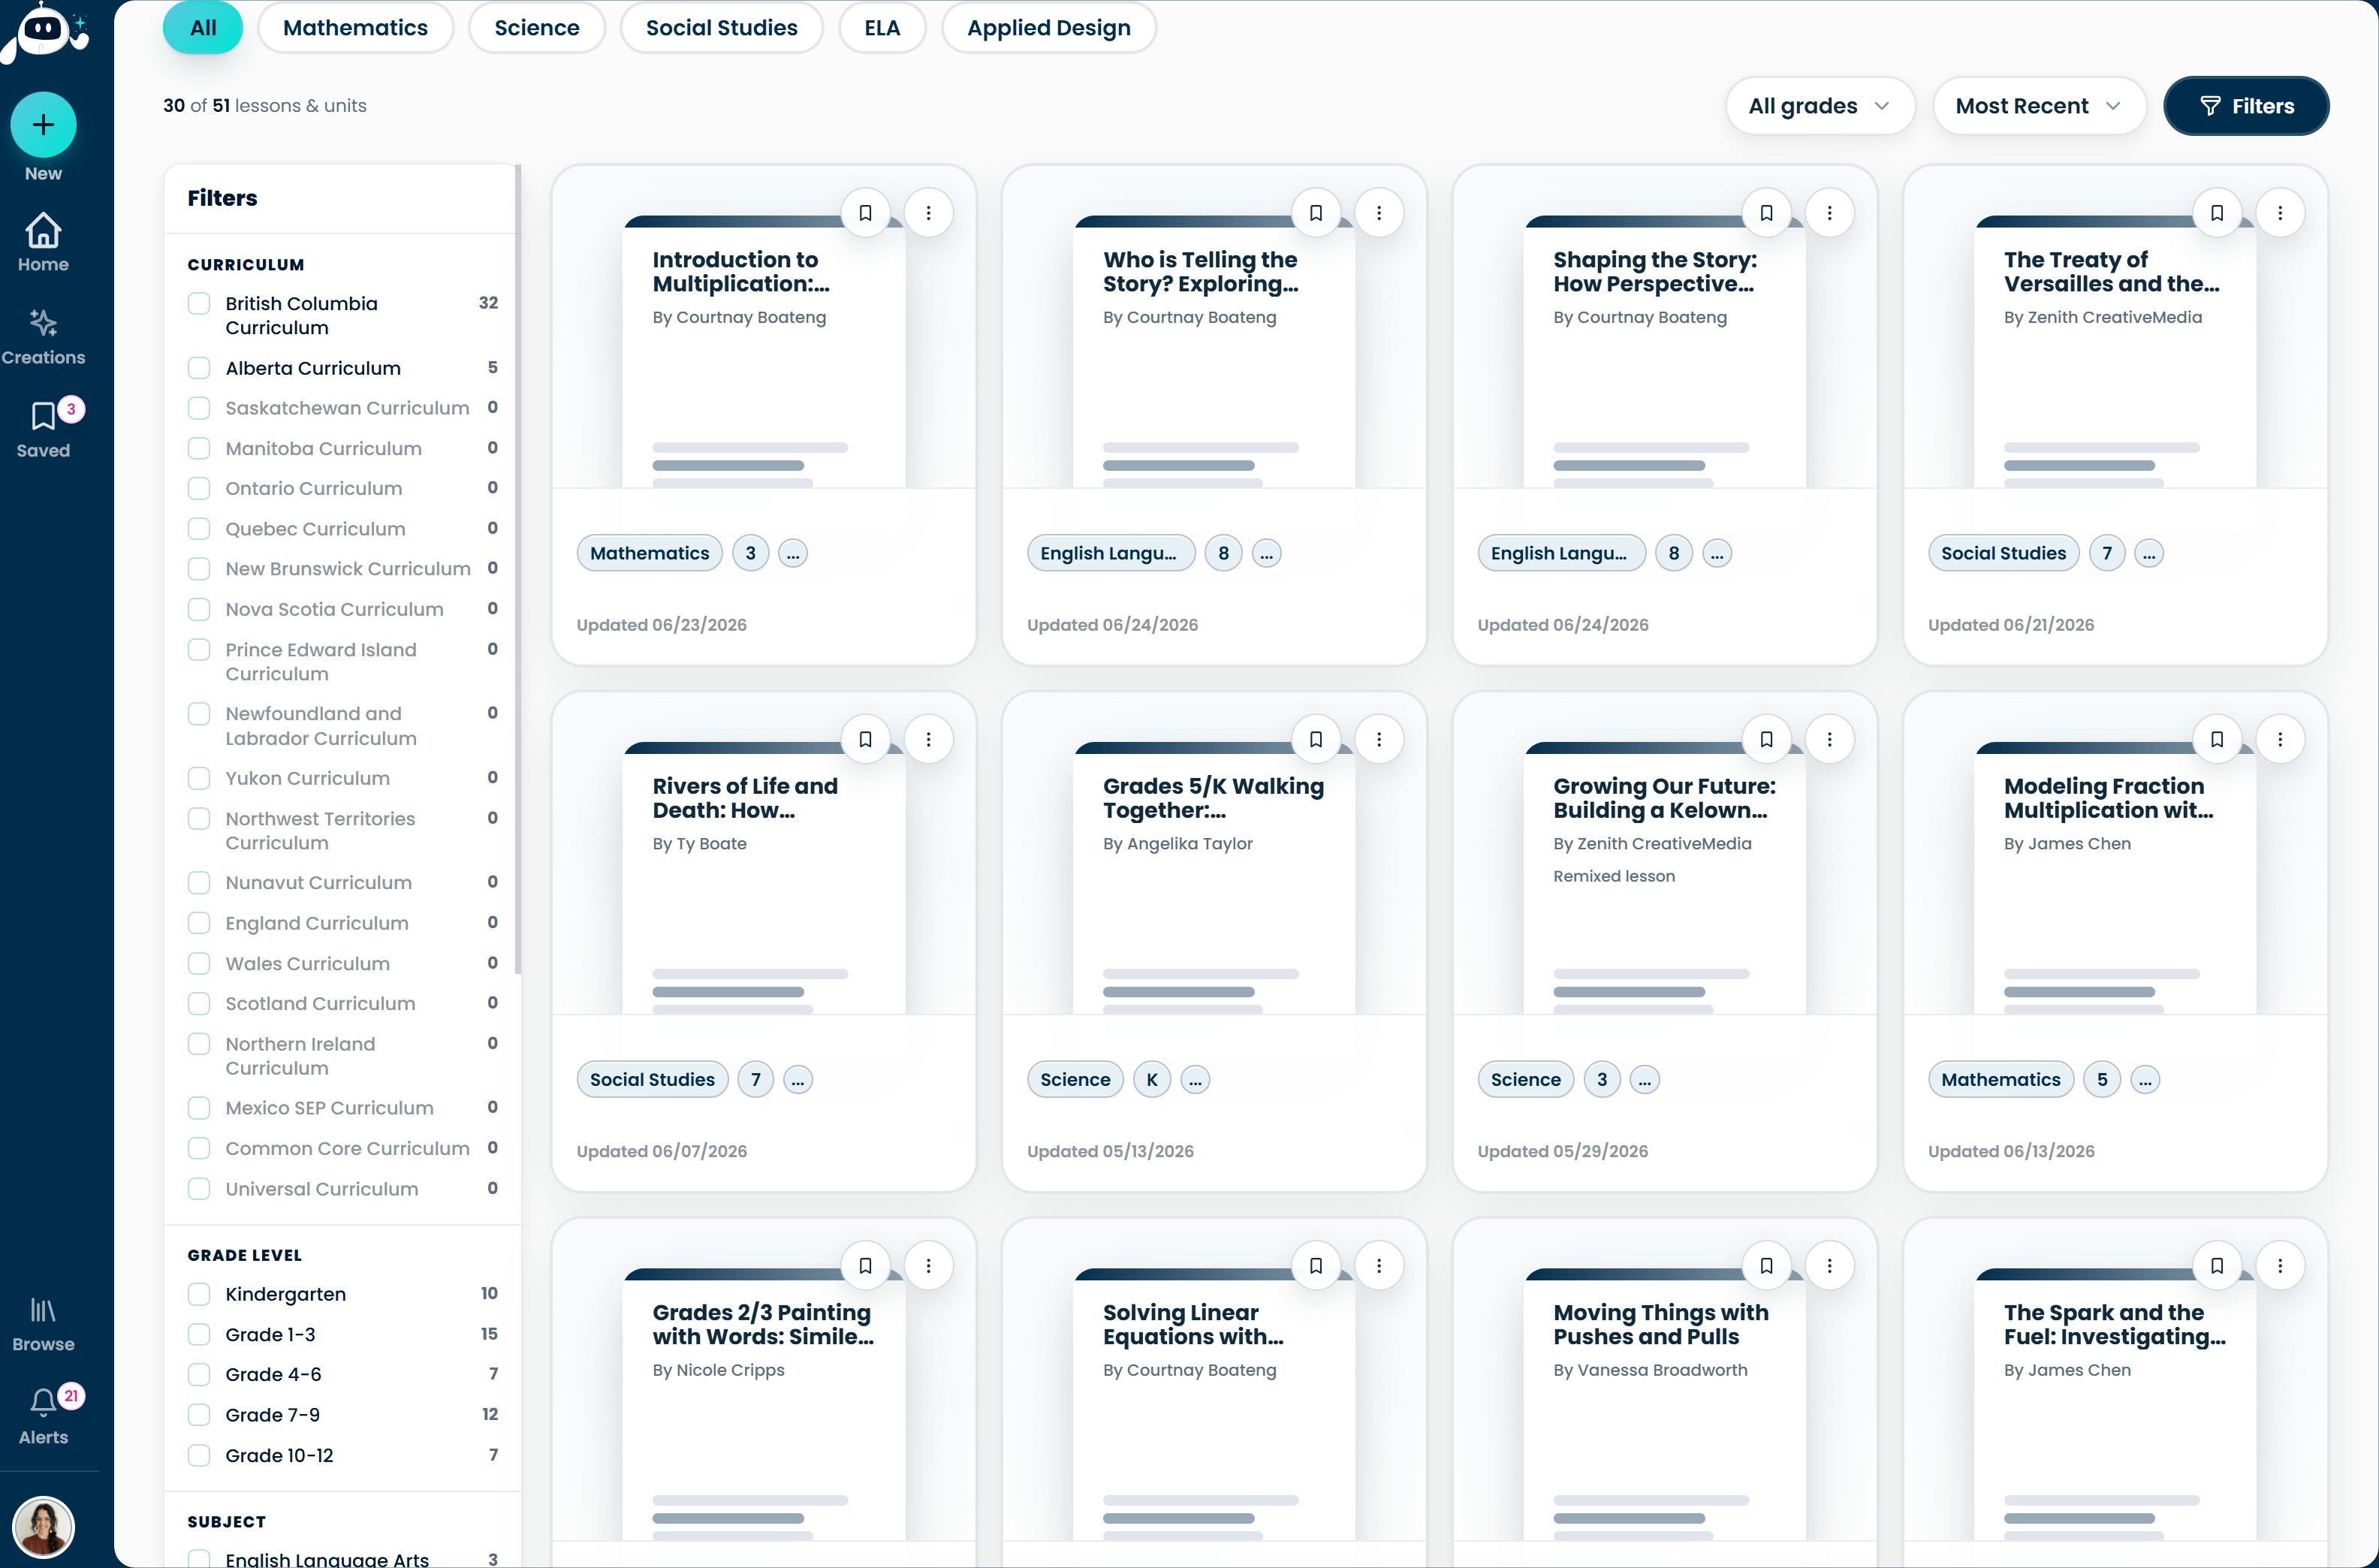Check British Columbia Curriculum filter

click(x=199, y=303)
